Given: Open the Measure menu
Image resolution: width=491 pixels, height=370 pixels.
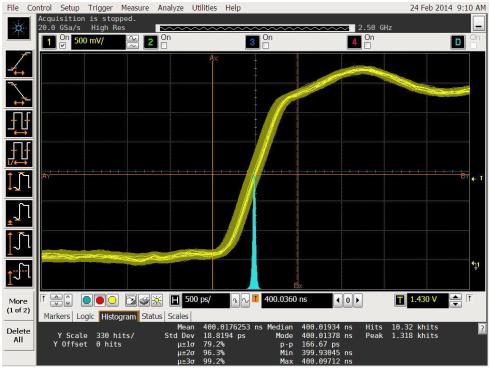Looking at the screenshot, I should (x=135, y=8).
